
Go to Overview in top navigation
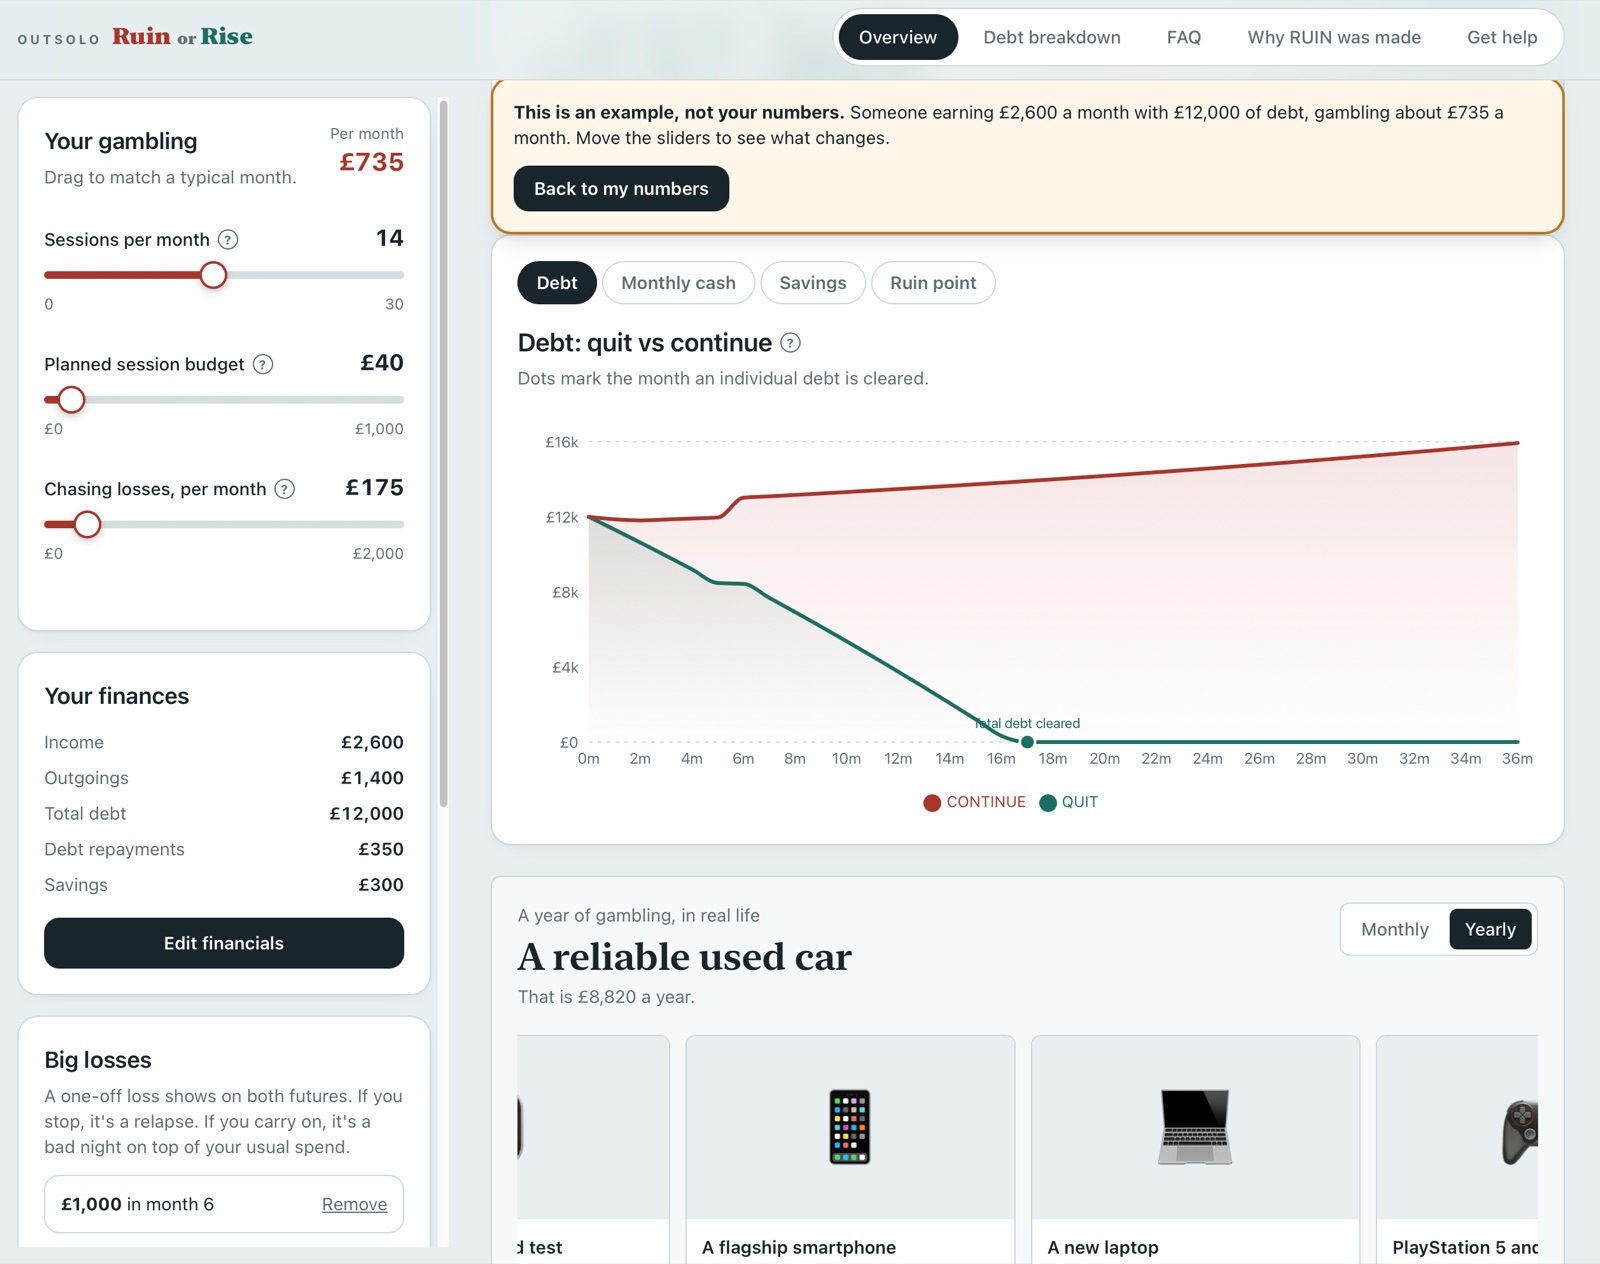pyautogui.click(x=897, y=37)
